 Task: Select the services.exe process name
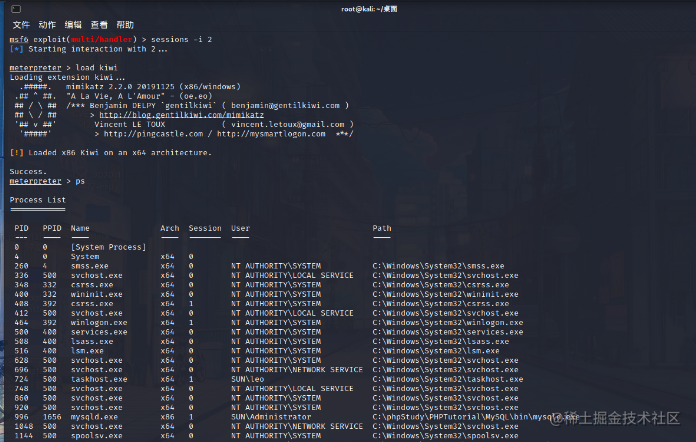pyautogui.click(x=99, y=332)
